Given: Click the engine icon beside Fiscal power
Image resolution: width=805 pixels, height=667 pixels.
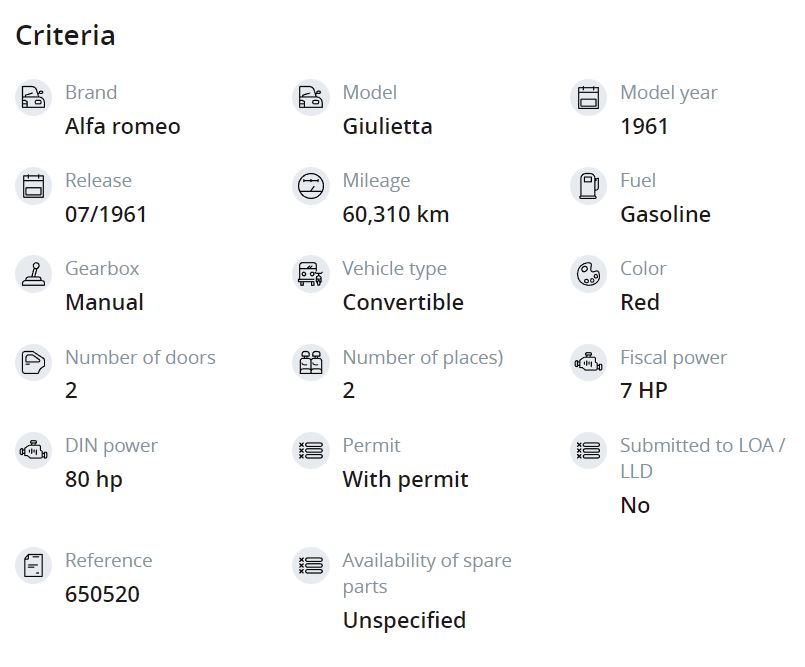Looking at the screenshot, I should (x=588, y=363).
